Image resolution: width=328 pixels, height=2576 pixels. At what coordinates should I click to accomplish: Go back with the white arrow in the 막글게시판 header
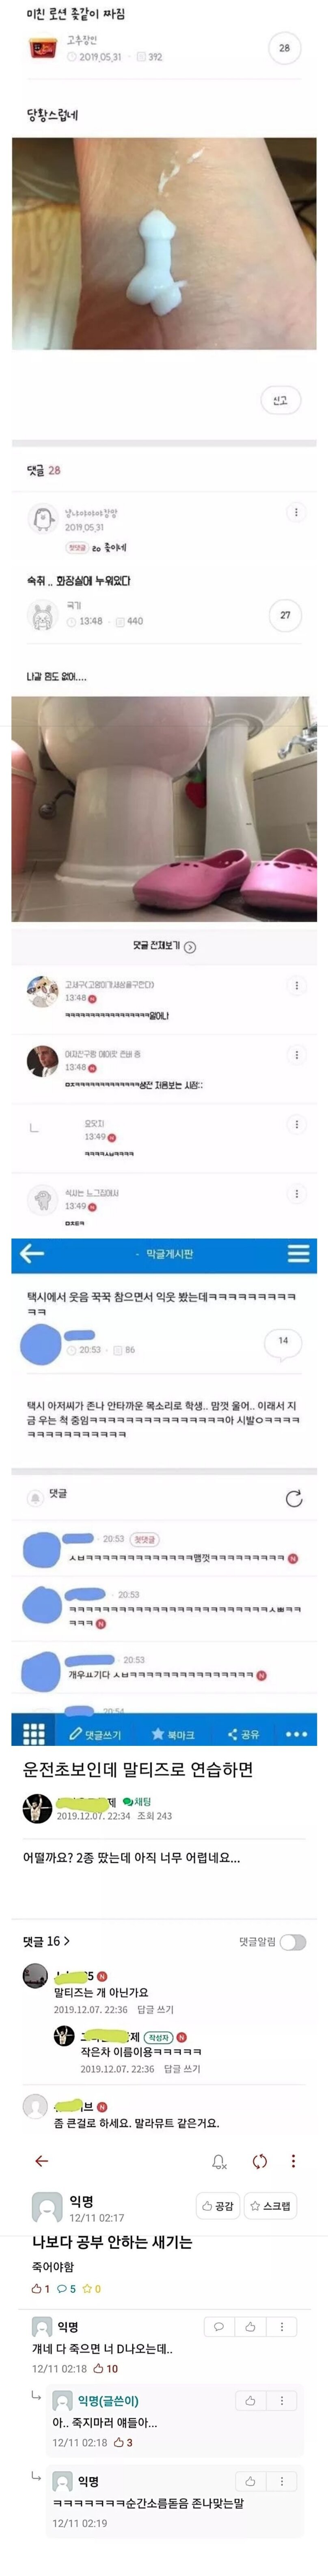[32, 1253]
